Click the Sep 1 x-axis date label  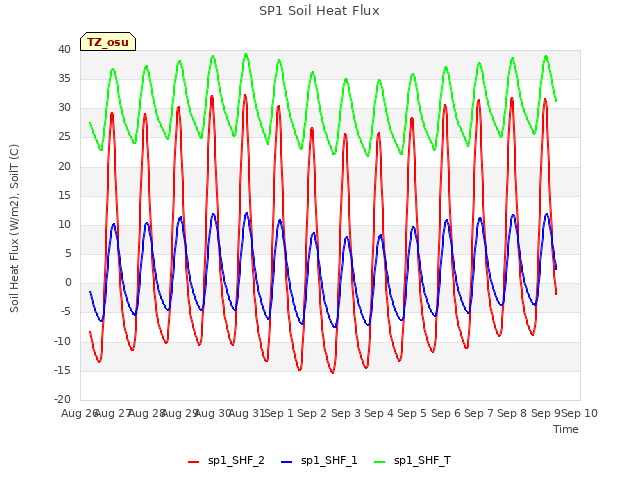click(279, 413)
